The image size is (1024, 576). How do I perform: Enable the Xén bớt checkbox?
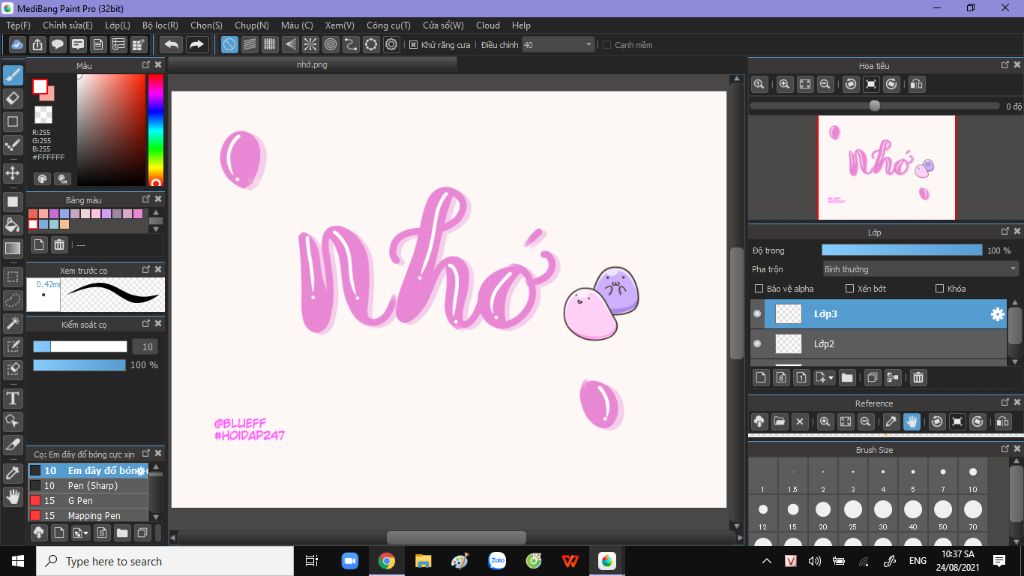click(850, 289)
